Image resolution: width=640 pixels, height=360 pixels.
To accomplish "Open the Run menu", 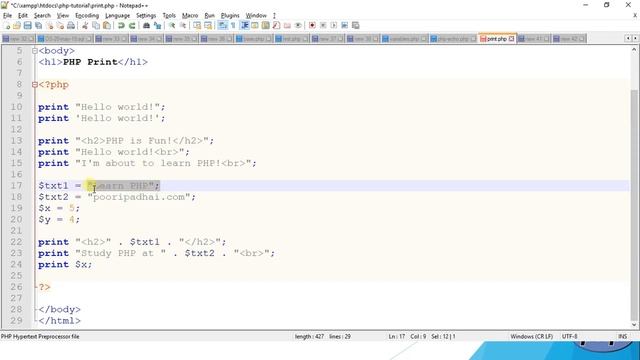I will 209,16.
